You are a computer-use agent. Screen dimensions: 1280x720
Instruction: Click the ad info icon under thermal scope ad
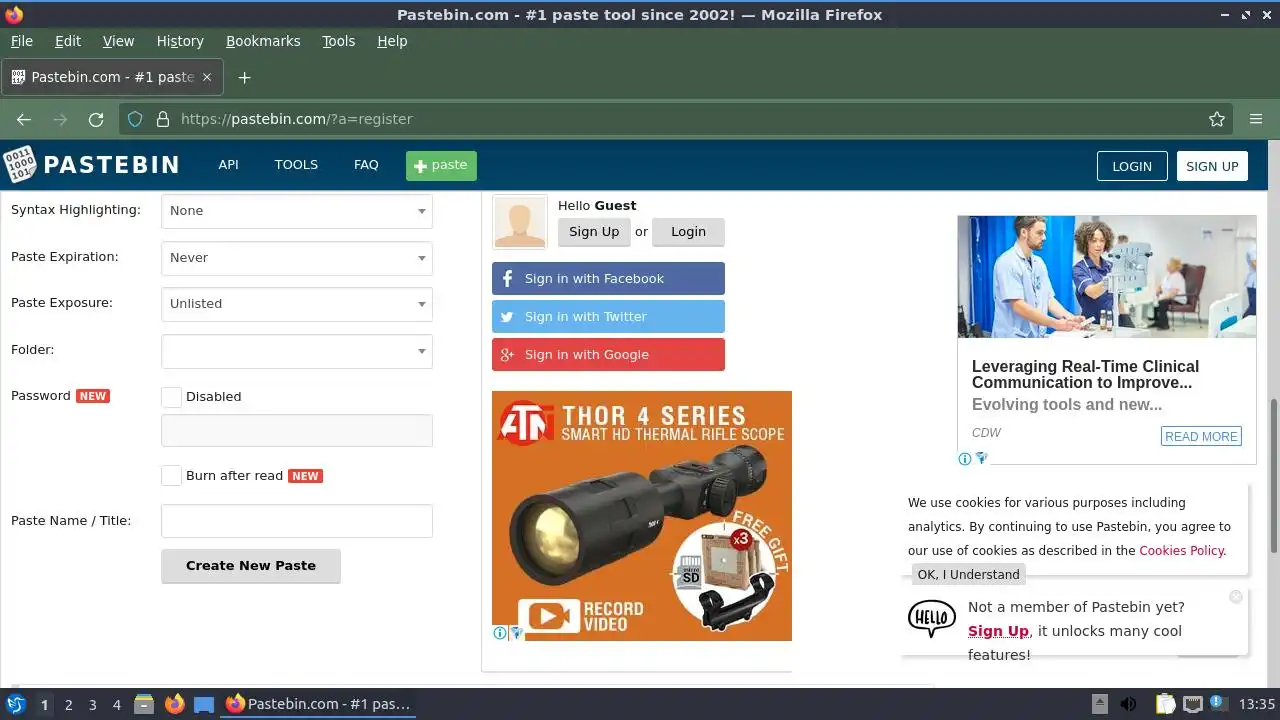pyautogui.click(x=500, y=633)
